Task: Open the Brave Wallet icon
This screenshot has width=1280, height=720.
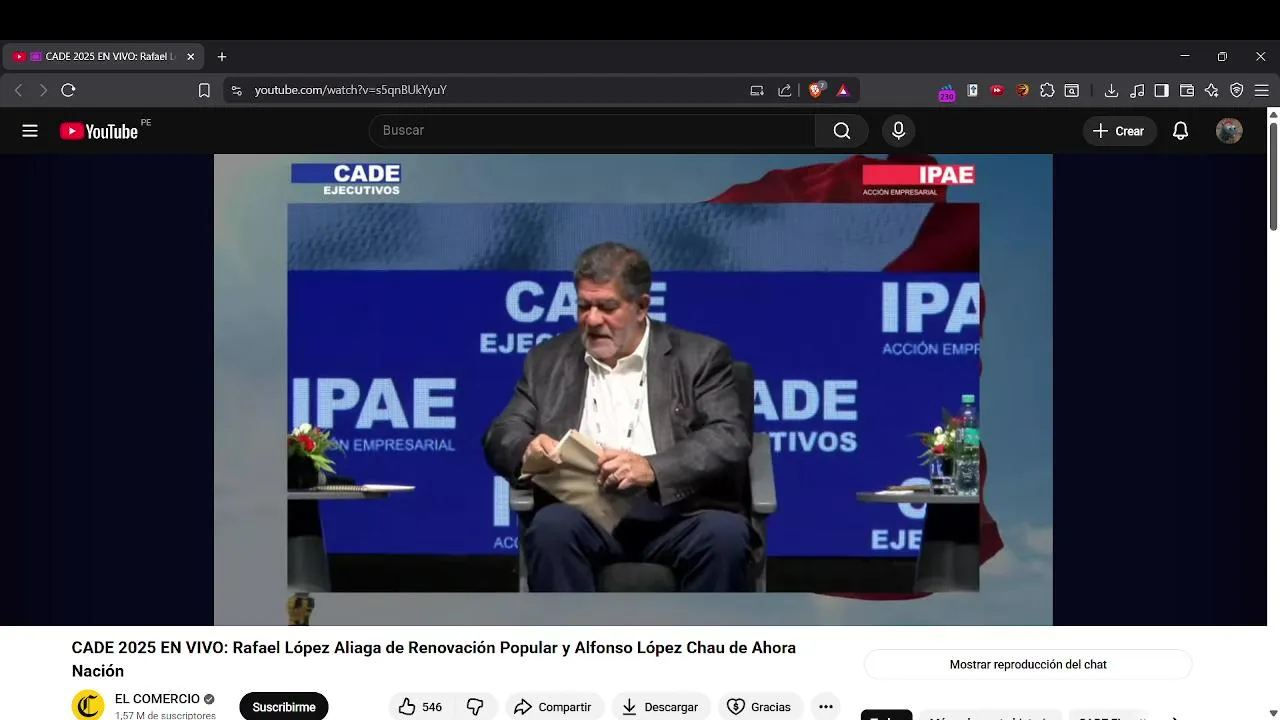Action: pyautogui.click(x=1187, y=90)
